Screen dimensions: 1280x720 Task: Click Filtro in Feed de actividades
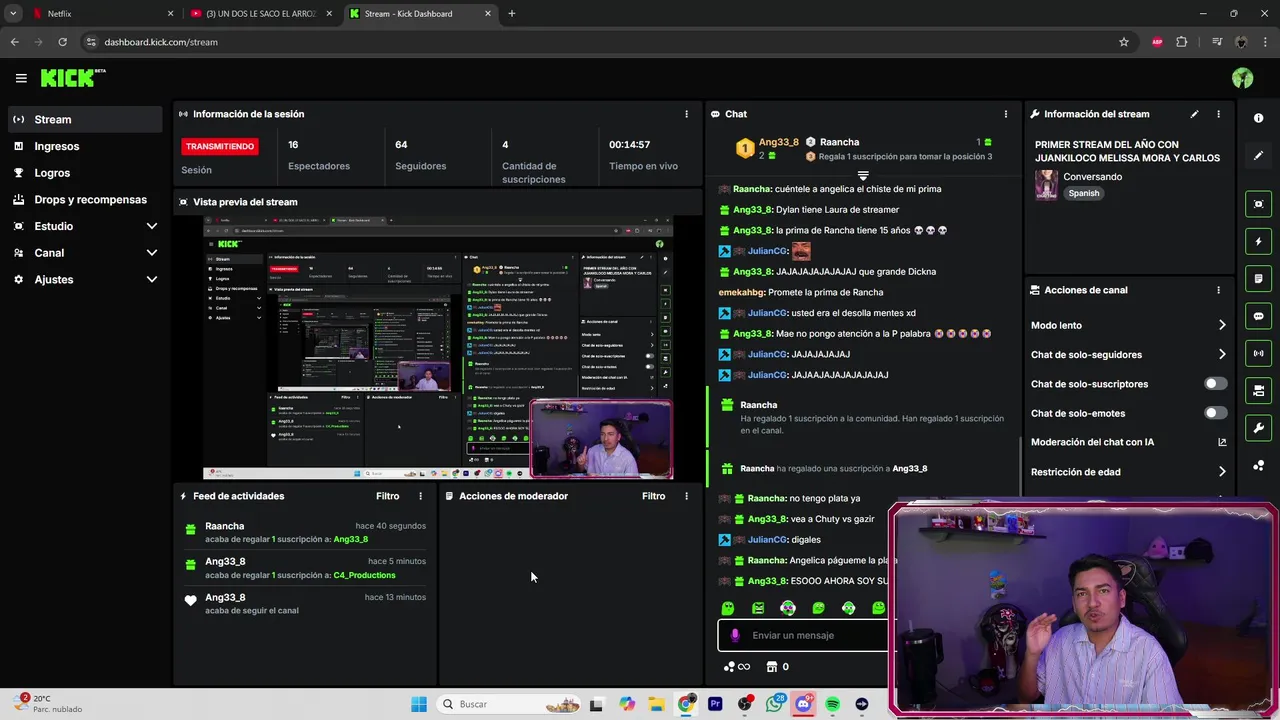click(x=387, y=496)
